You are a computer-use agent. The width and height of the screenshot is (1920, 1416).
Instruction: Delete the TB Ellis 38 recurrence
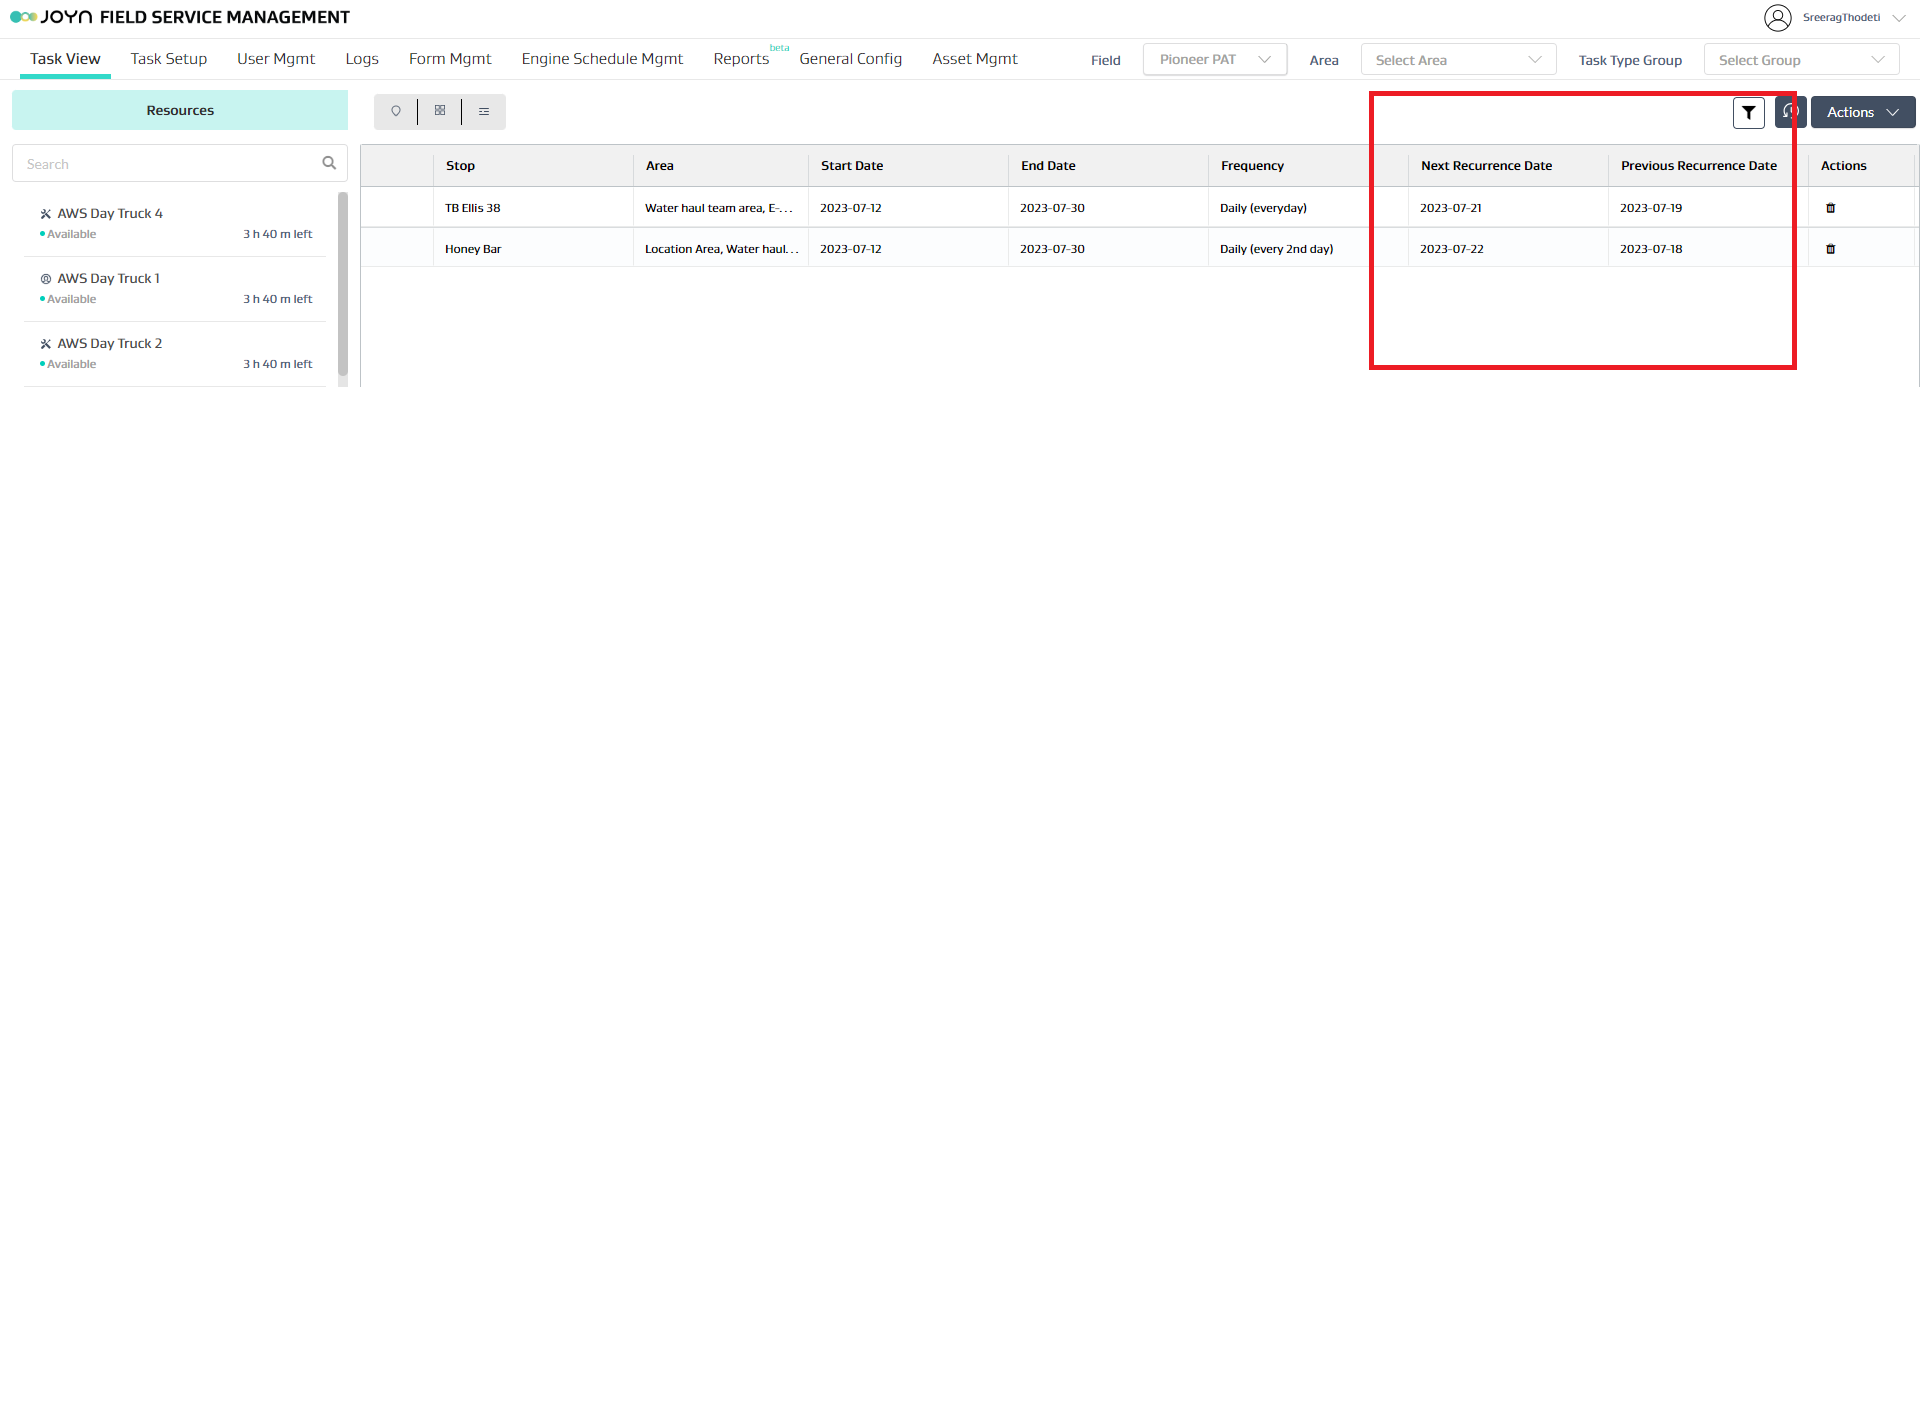[x=1831, y=208]
